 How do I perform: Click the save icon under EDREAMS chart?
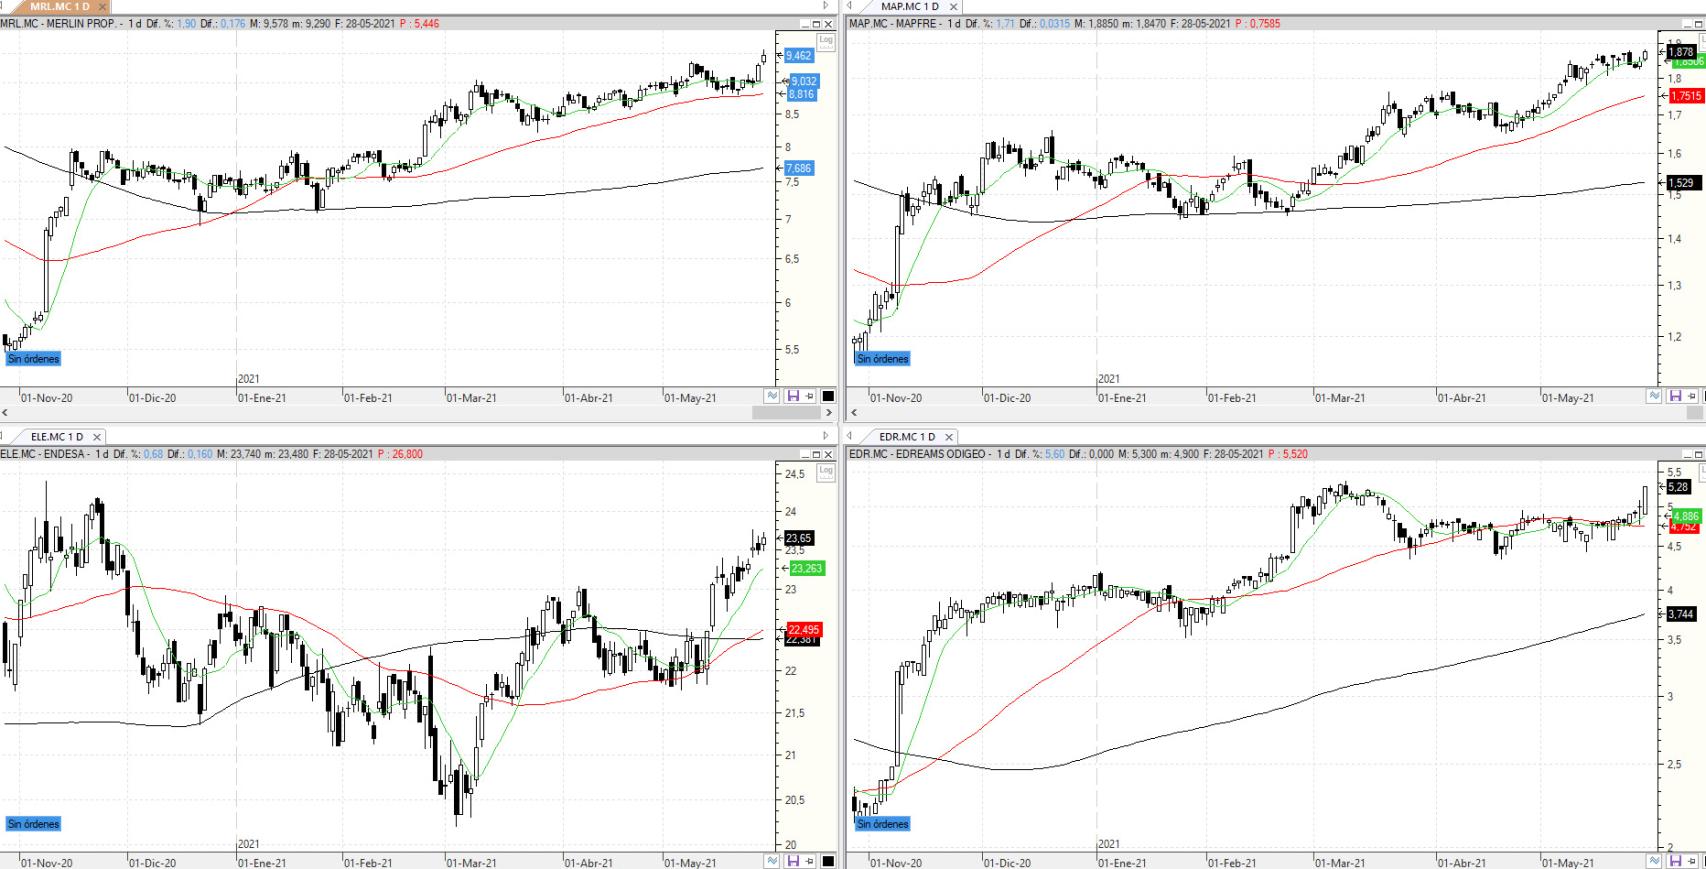coord(1676,861)
